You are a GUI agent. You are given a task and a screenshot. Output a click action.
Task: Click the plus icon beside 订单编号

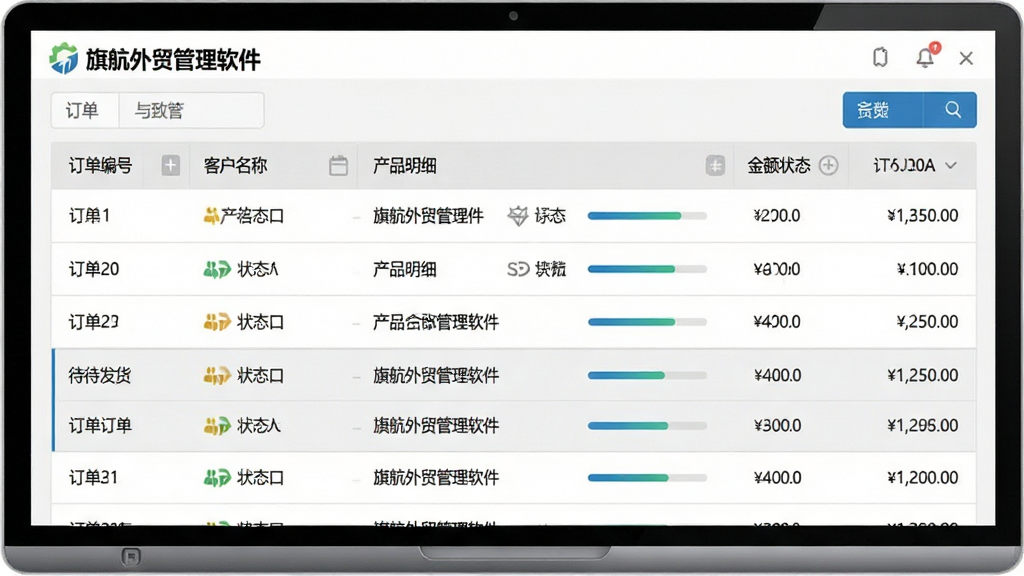click(170, 165)
